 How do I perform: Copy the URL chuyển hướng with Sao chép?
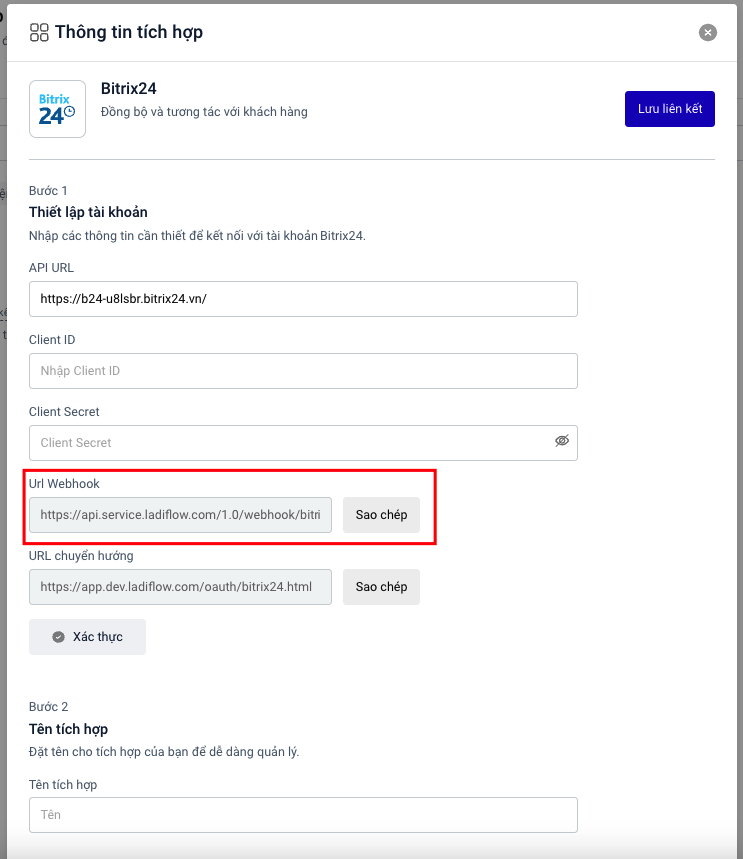[381, 587]
